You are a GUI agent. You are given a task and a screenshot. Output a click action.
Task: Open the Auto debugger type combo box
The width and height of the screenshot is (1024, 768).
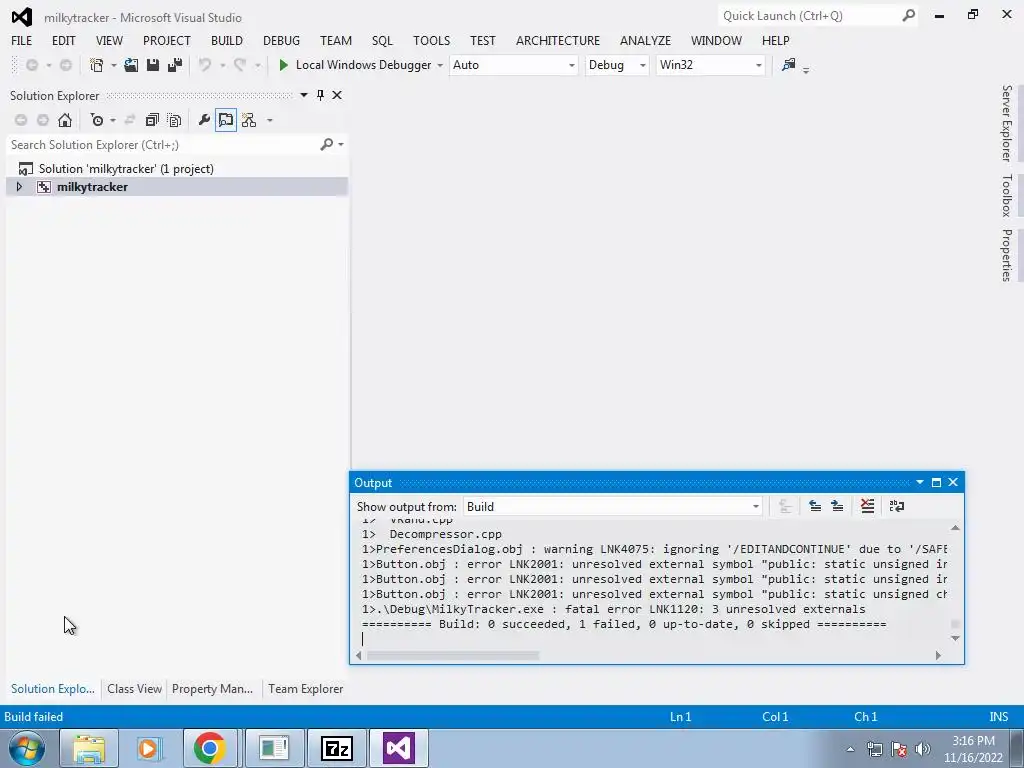click(x=514, y=65)
